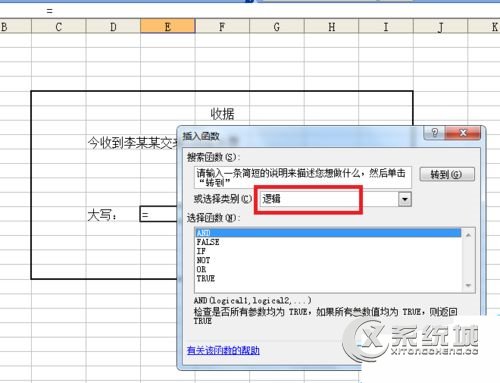
Task: Click the 转到 (Go) button
Action: click(x=447, y=174)
